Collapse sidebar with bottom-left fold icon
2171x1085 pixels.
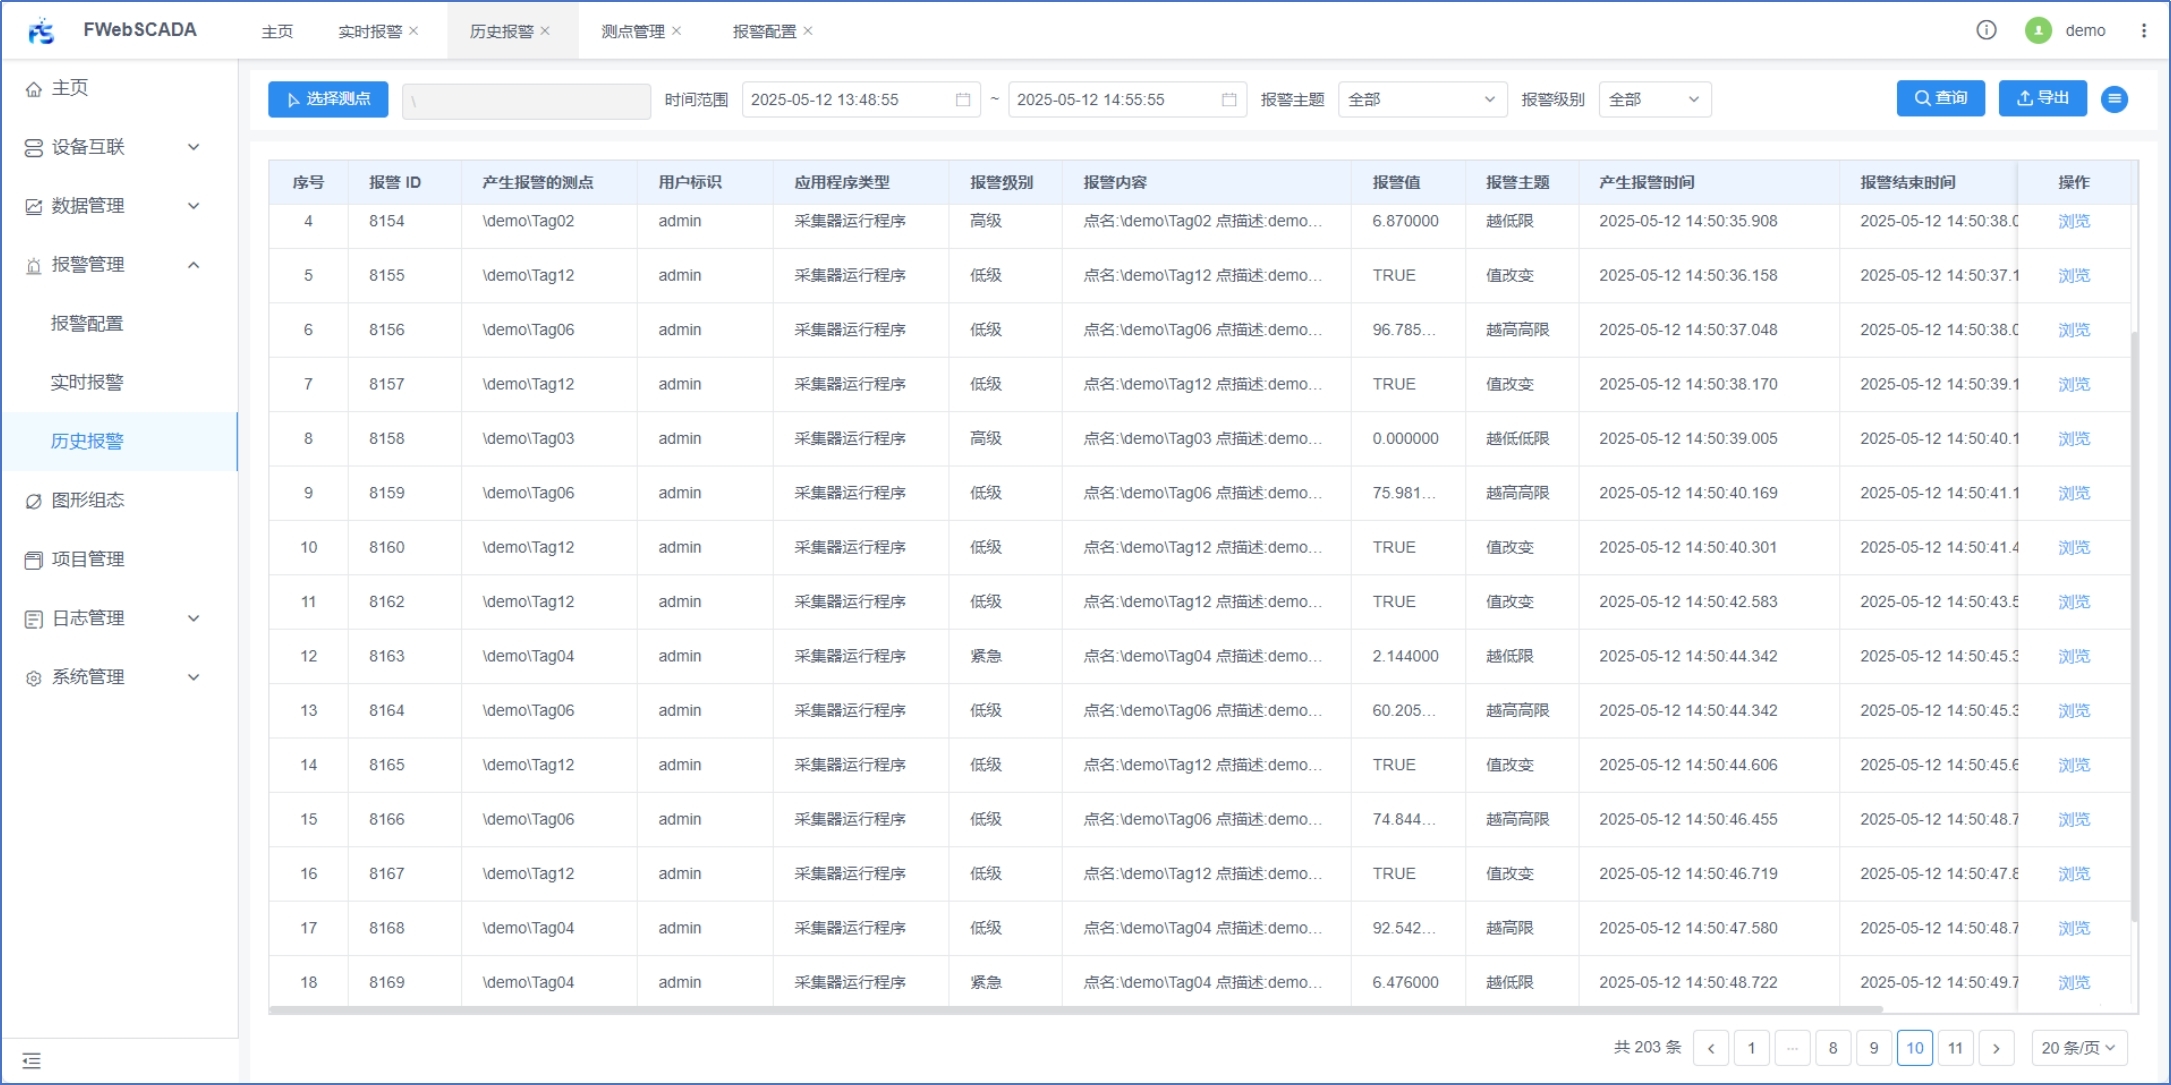click(x=32, y=1061)
